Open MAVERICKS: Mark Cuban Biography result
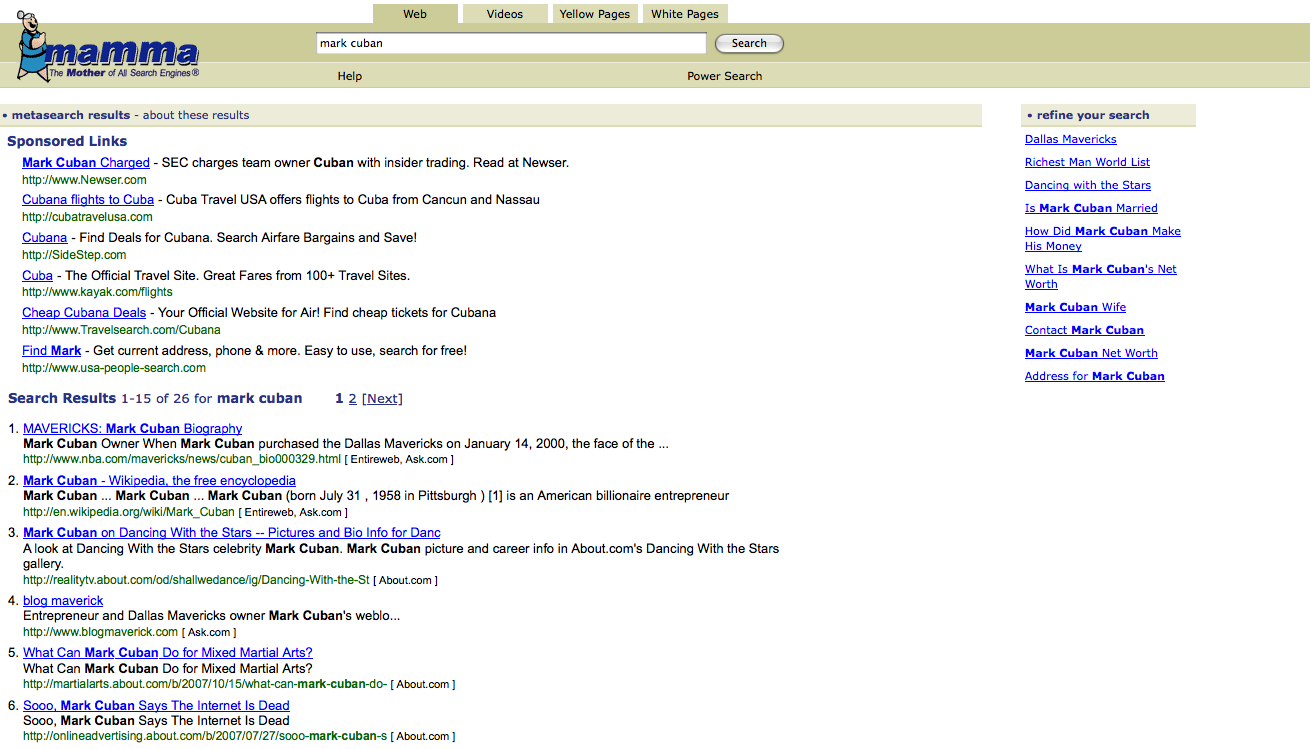Image resolution: width=1315 pixels, height=749 pixels. pos(133,429)
